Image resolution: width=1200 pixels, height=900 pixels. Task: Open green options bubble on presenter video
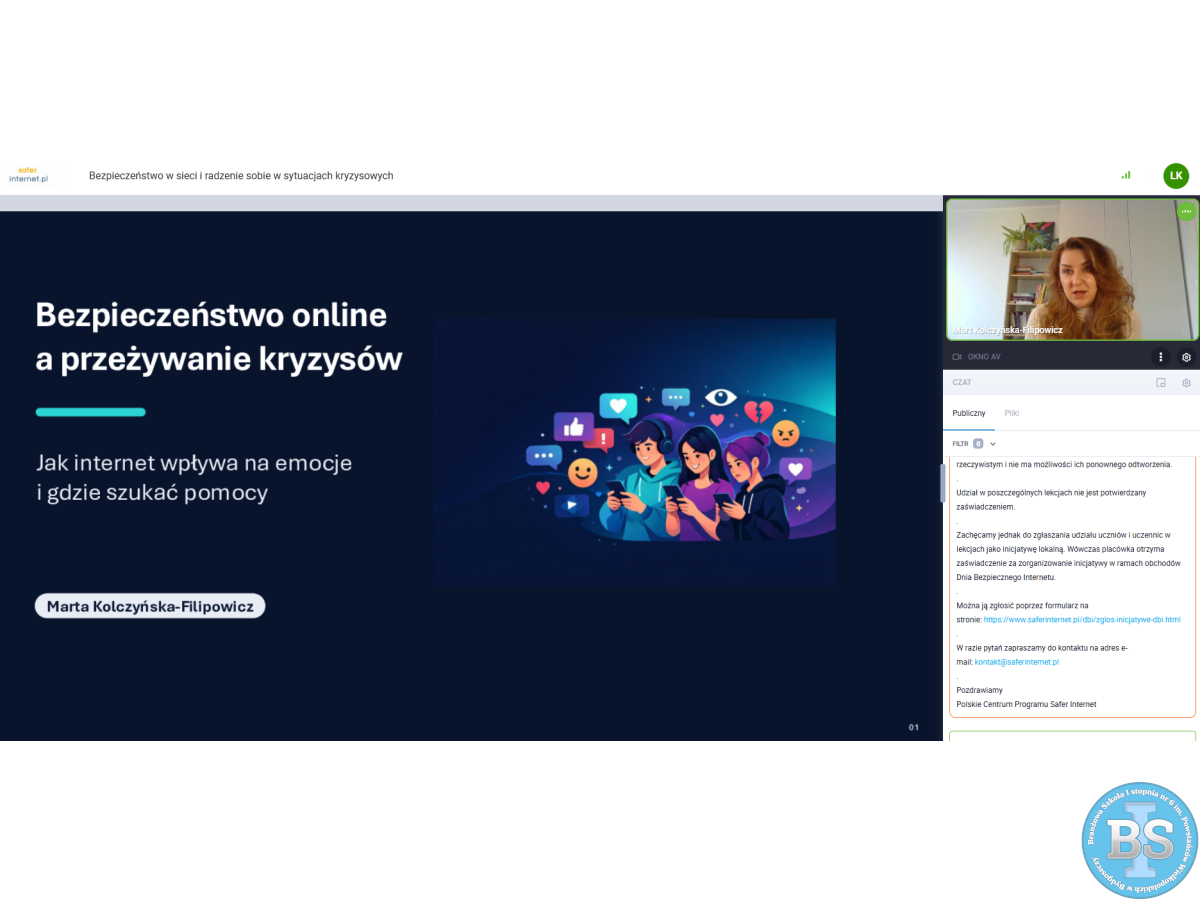(1186, 211)
